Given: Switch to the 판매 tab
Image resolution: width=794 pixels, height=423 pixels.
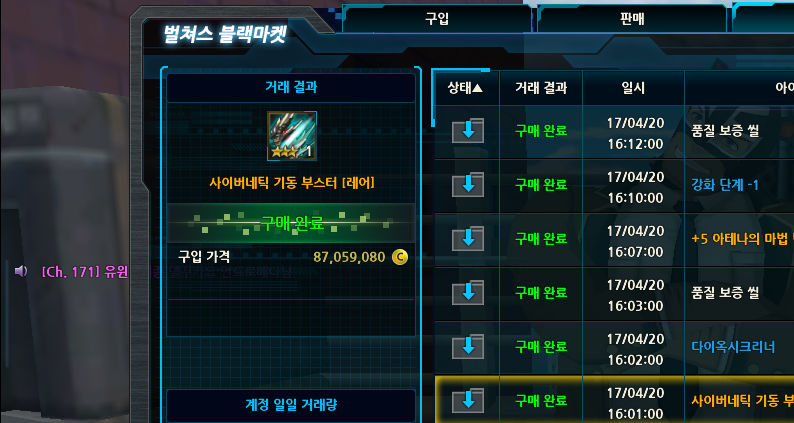Looking at the screenshot, I should pyautogui.click(x=631, y=19).
